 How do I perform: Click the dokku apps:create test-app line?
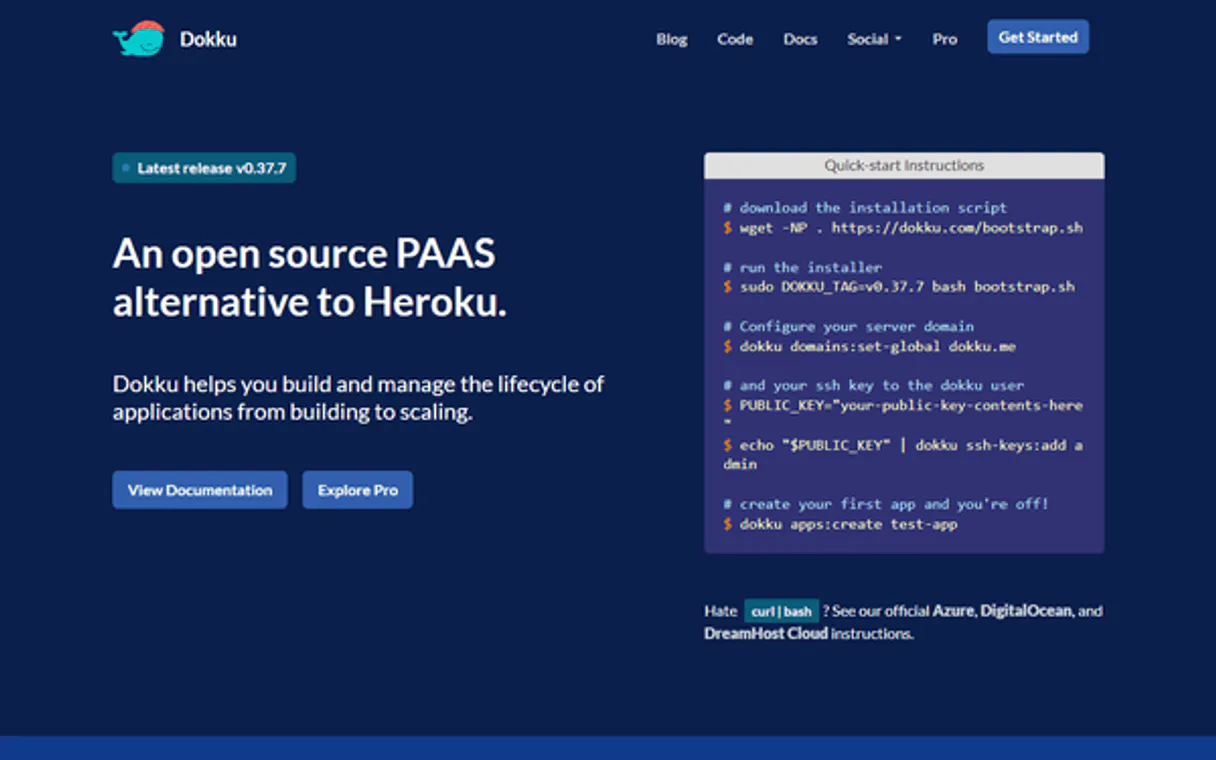coord(847,524)
